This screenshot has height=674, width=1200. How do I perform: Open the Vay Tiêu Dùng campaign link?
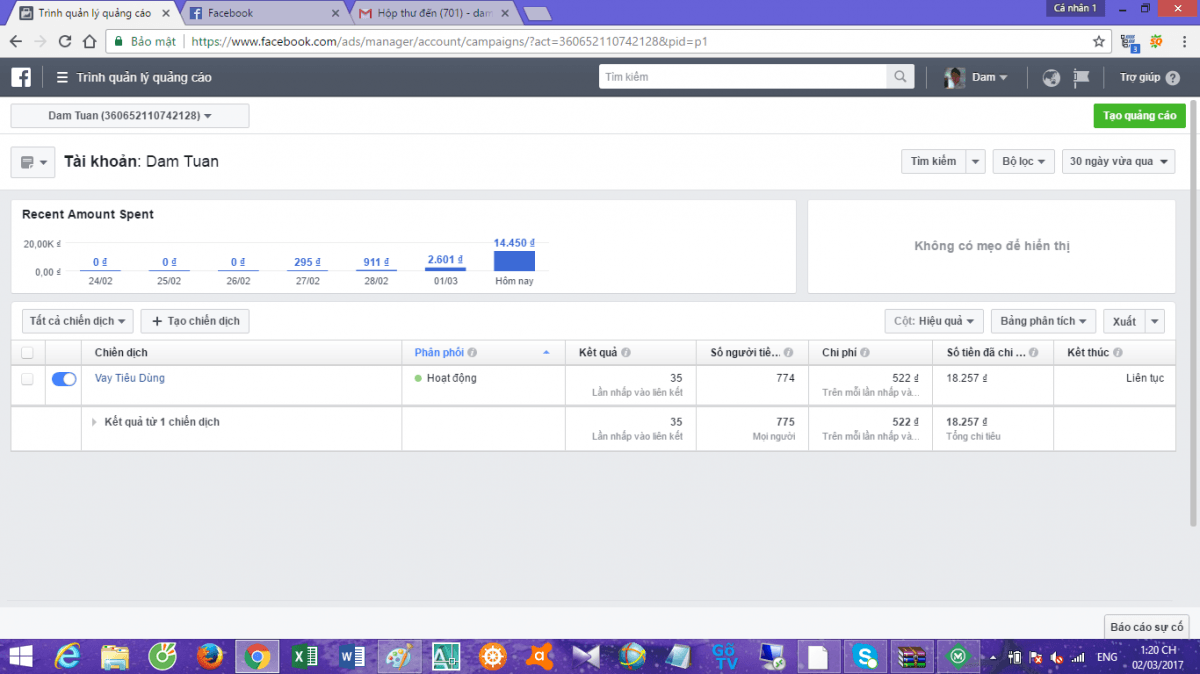(130, 379)
